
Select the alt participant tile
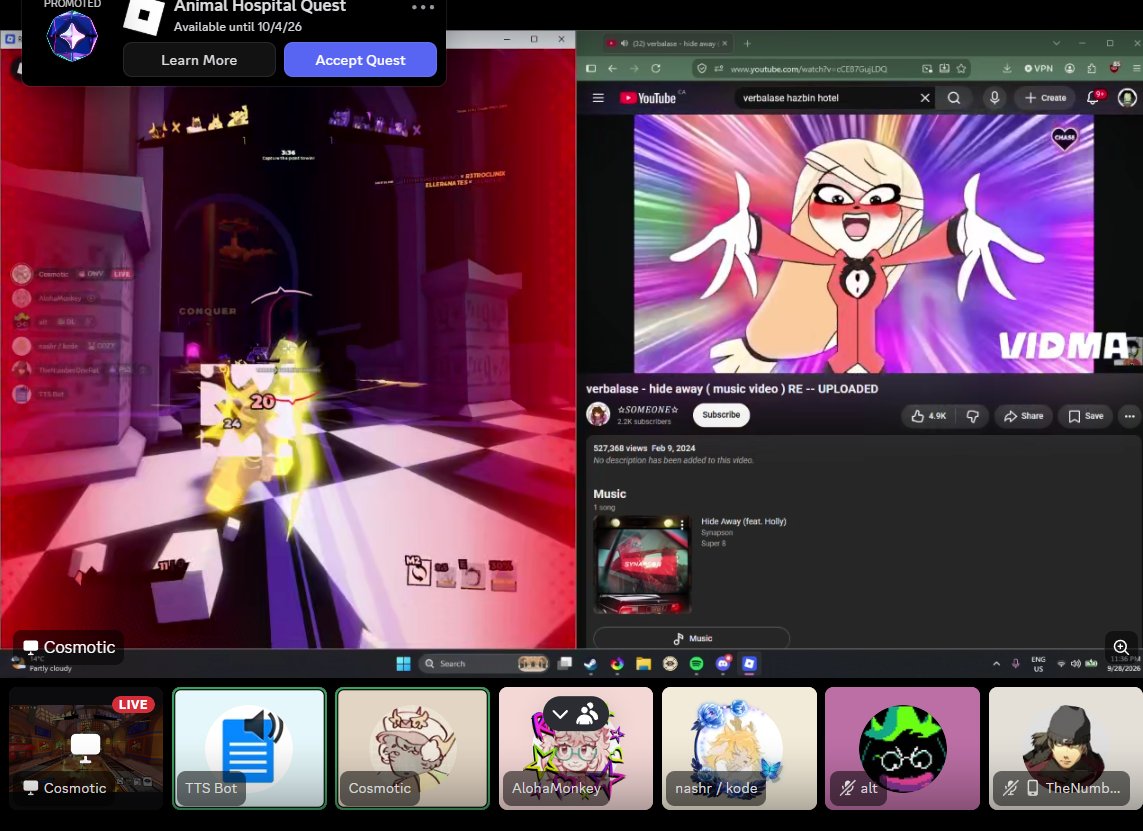tap(902, 749)
